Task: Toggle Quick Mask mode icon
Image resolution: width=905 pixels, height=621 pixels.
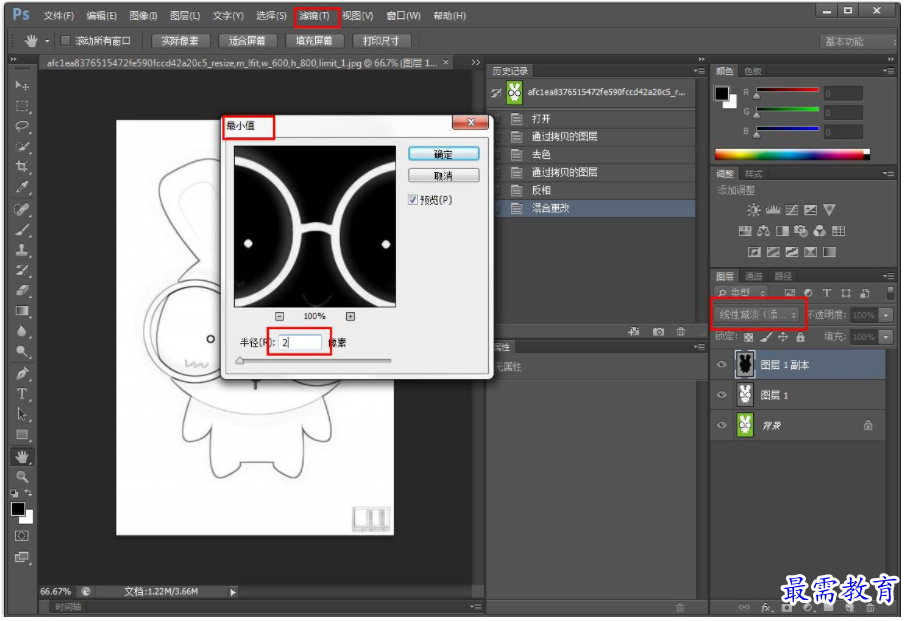Action: click(x=22, y=536)
